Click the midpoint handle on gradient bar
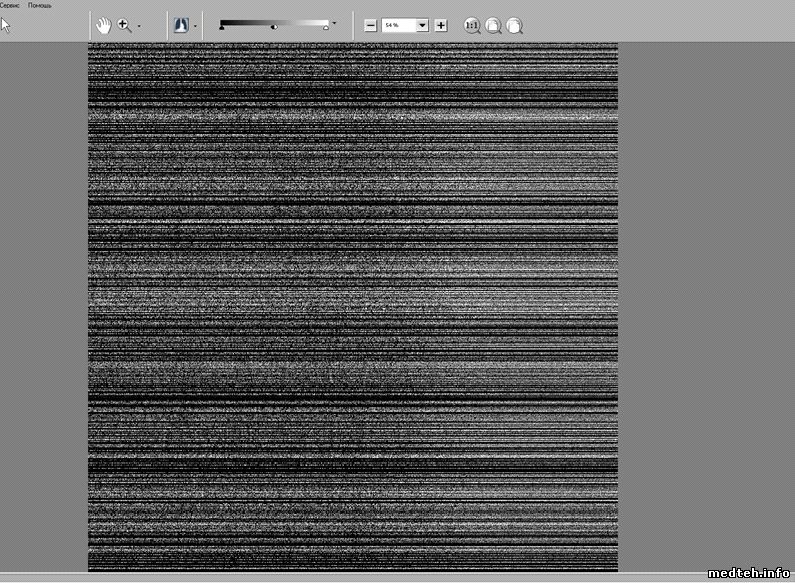The height and width of the screenshot is (583, 795). tap(274, 29)
